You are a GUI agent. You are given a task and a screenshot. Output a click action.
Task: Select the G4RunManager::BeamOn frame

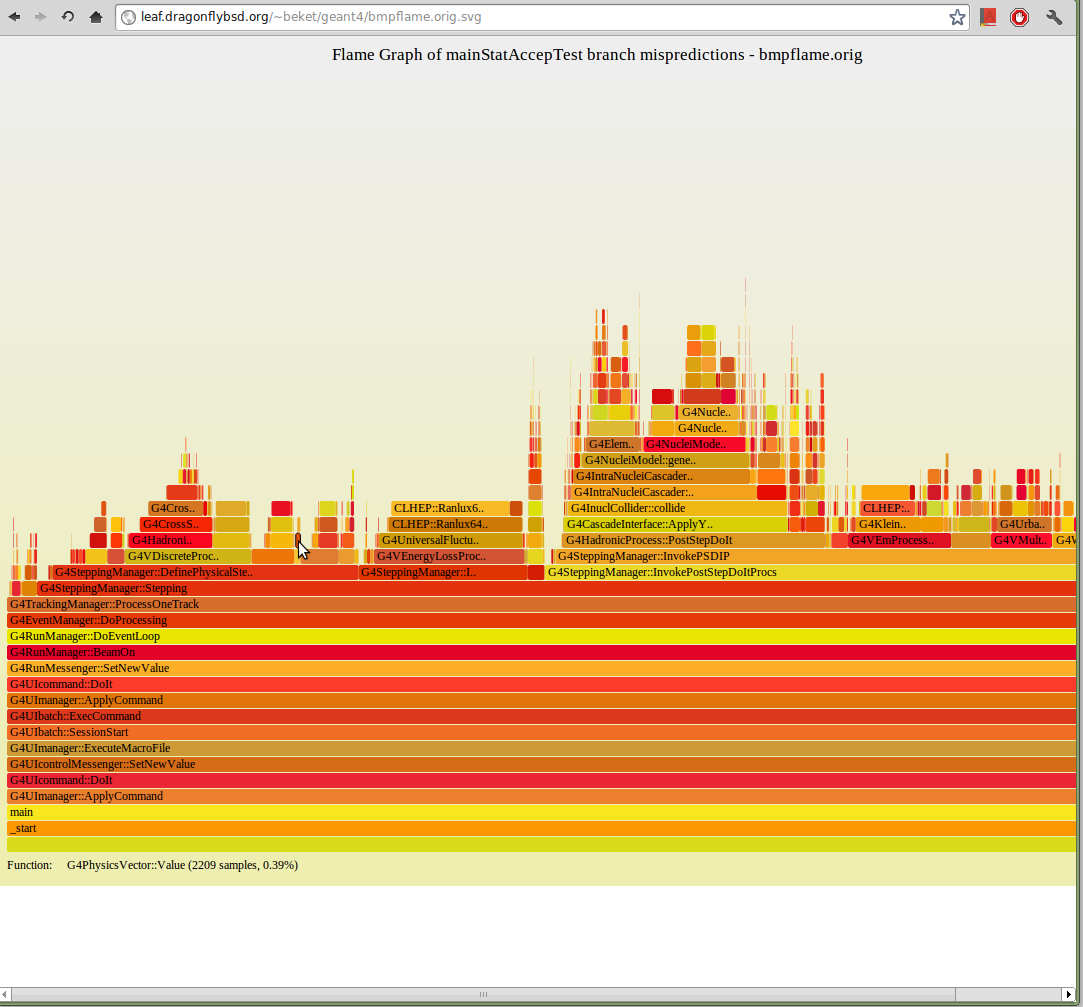pos(540,652)
